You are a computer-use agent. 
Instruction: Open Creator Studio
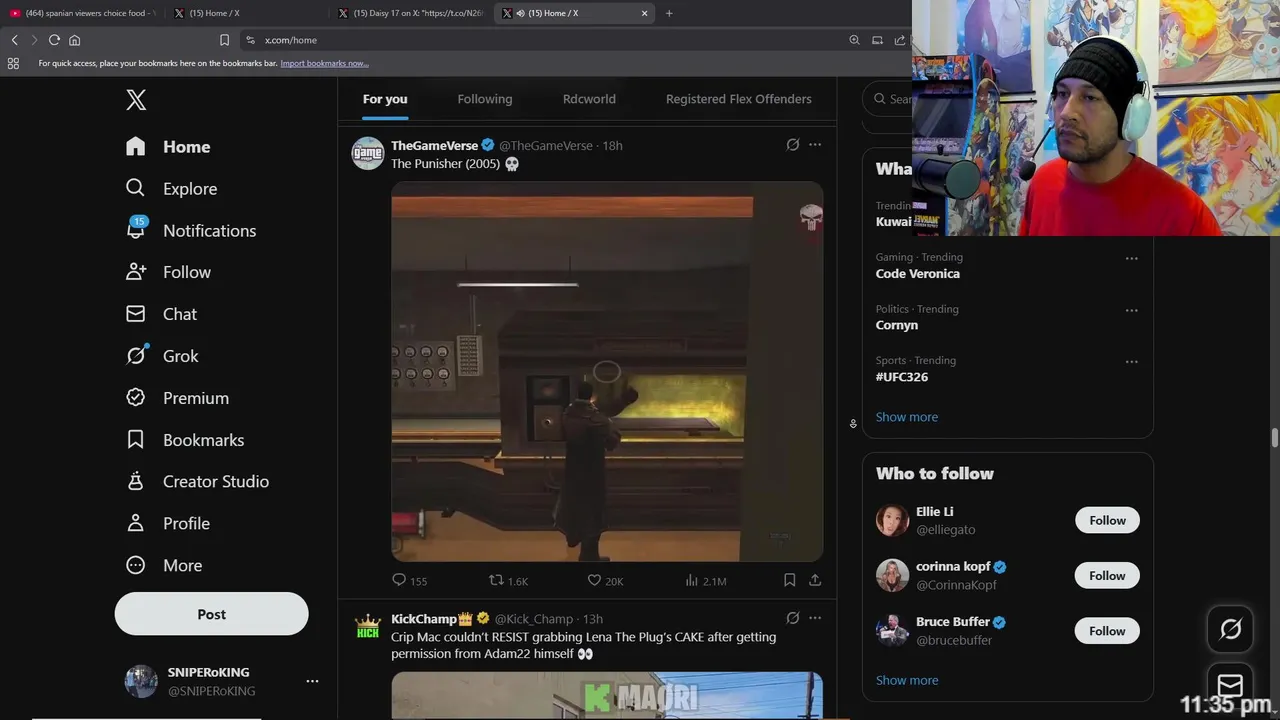point(197,481)
